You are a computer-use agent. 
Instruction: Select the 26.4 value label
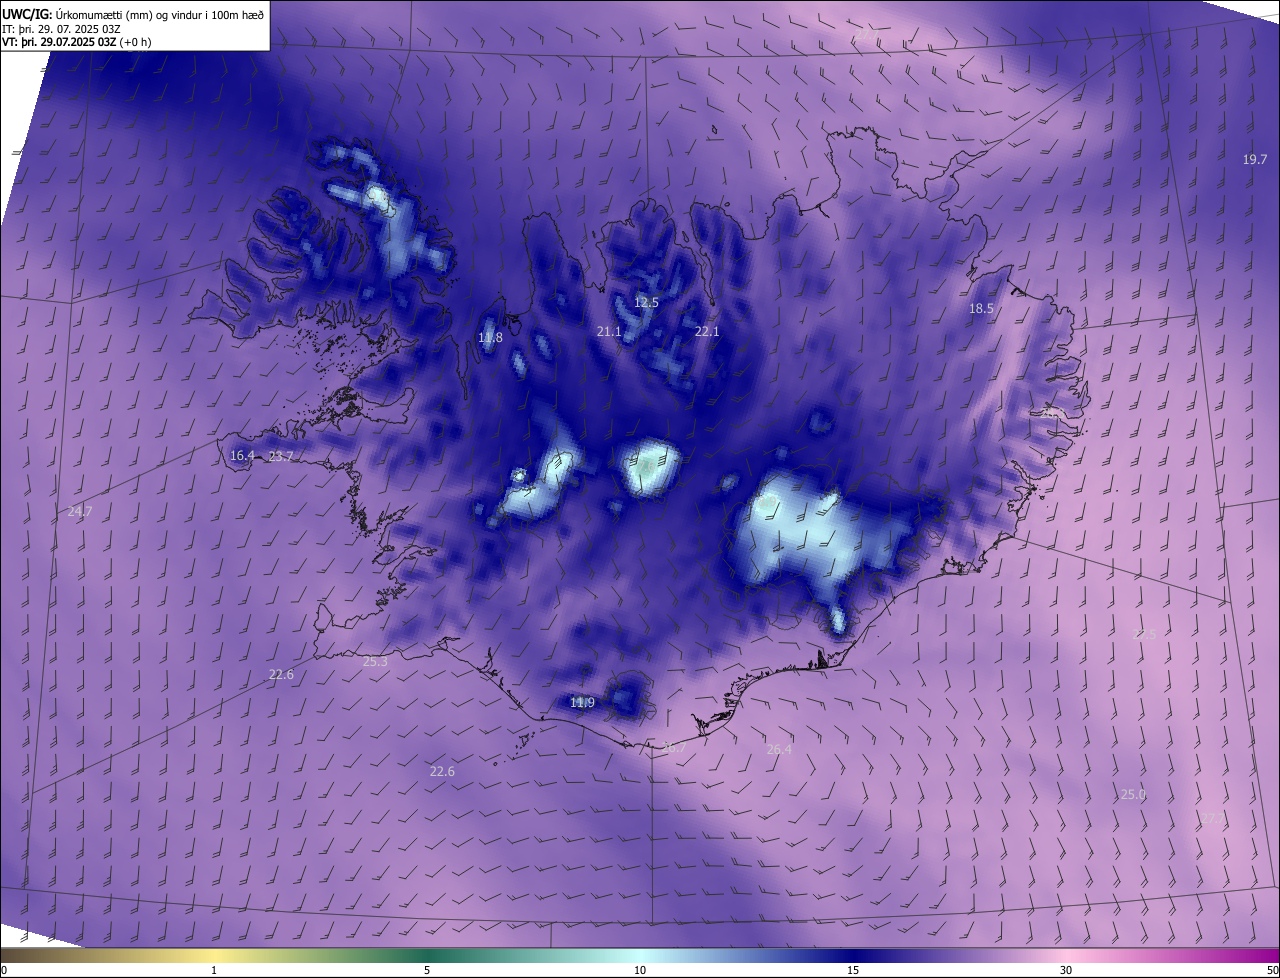pos(779,749)
